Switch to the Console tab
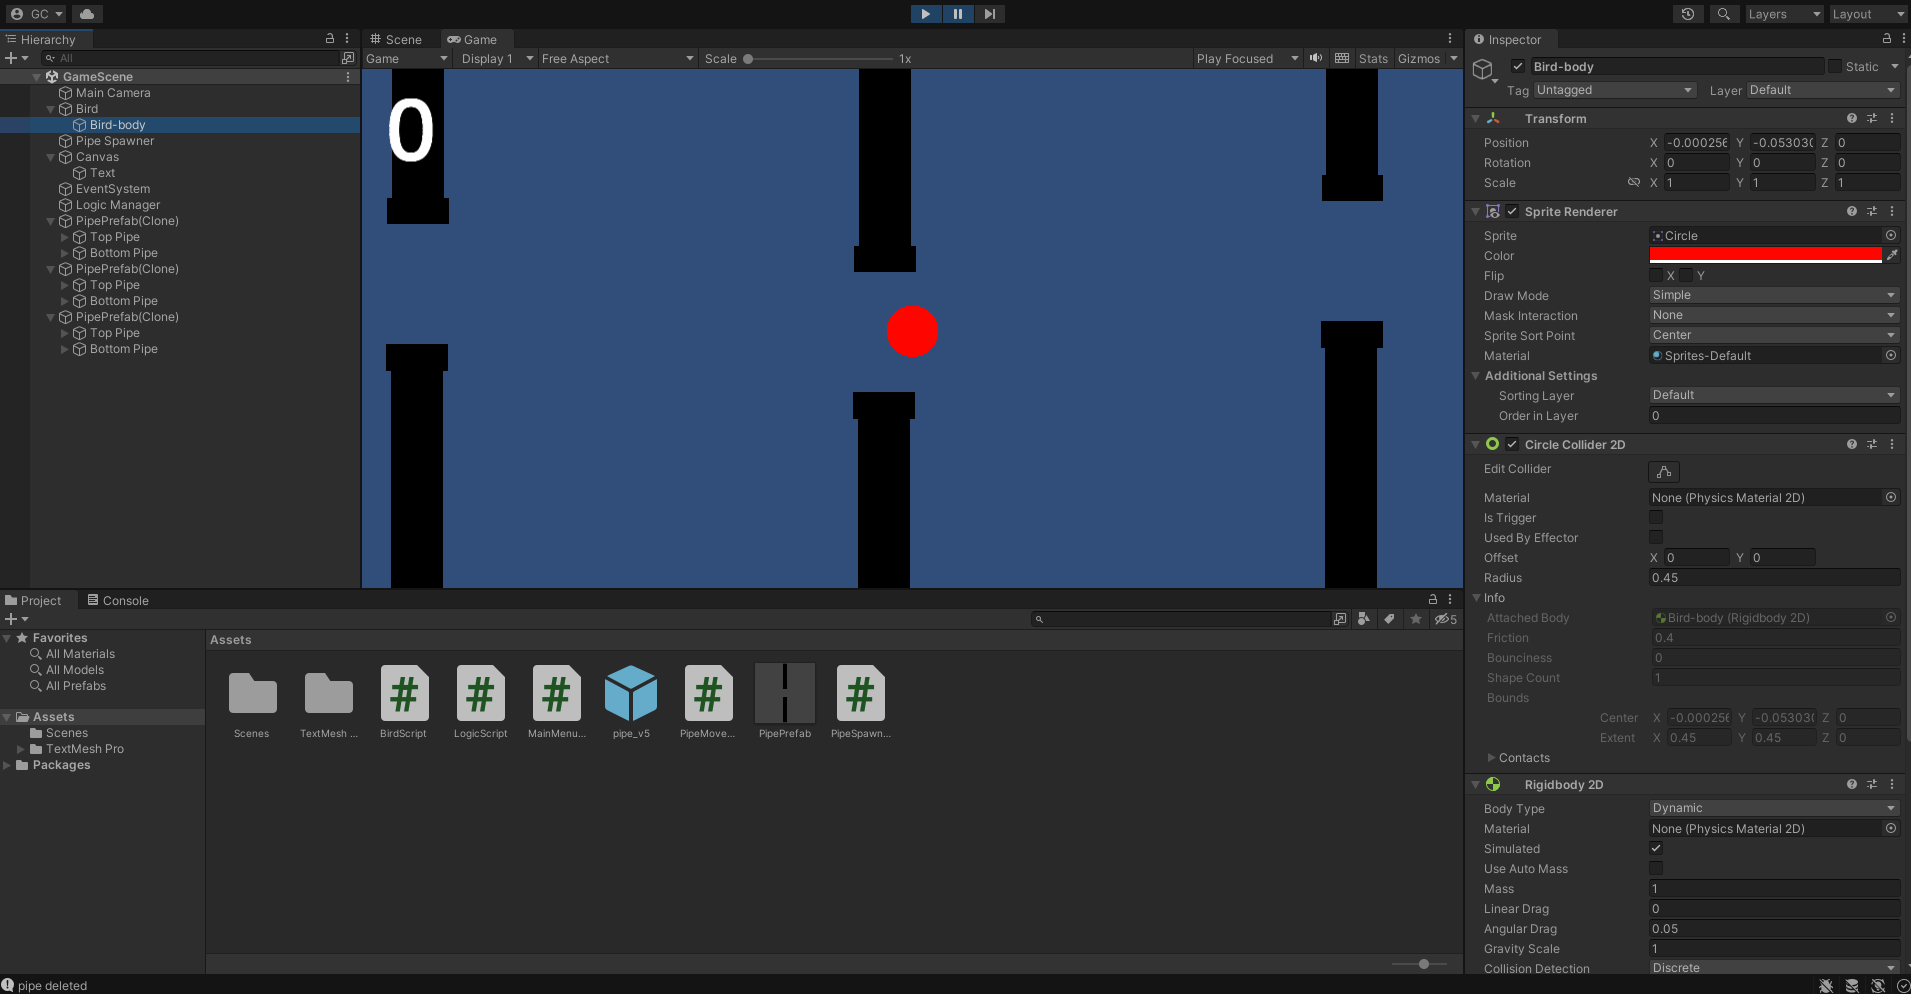Image resolution: width=1911 pixels, height=994 pixels. (x=118, y=600)
